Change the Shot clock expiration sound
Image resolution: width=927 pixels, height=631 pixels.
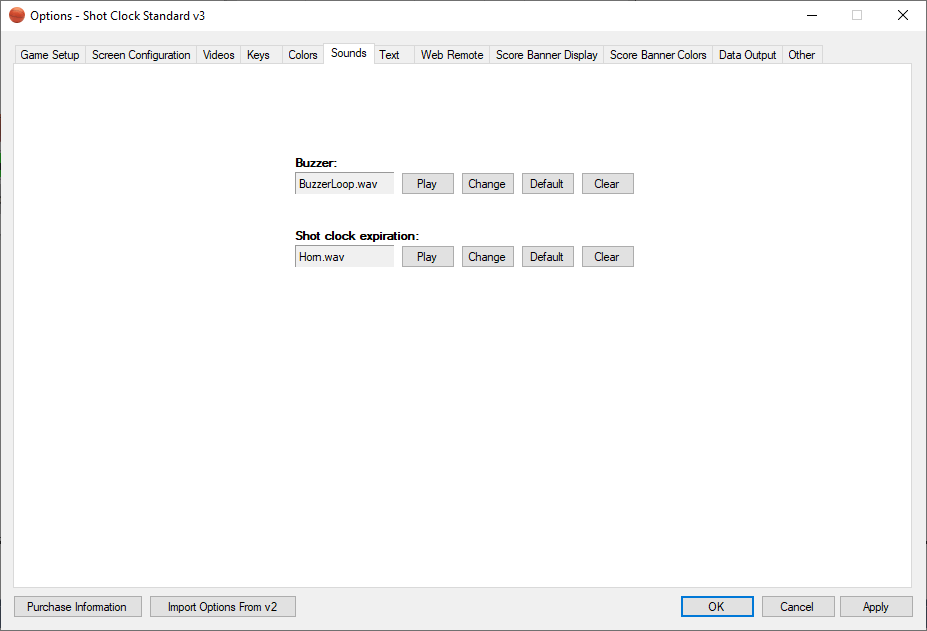(x=487, y=257)
